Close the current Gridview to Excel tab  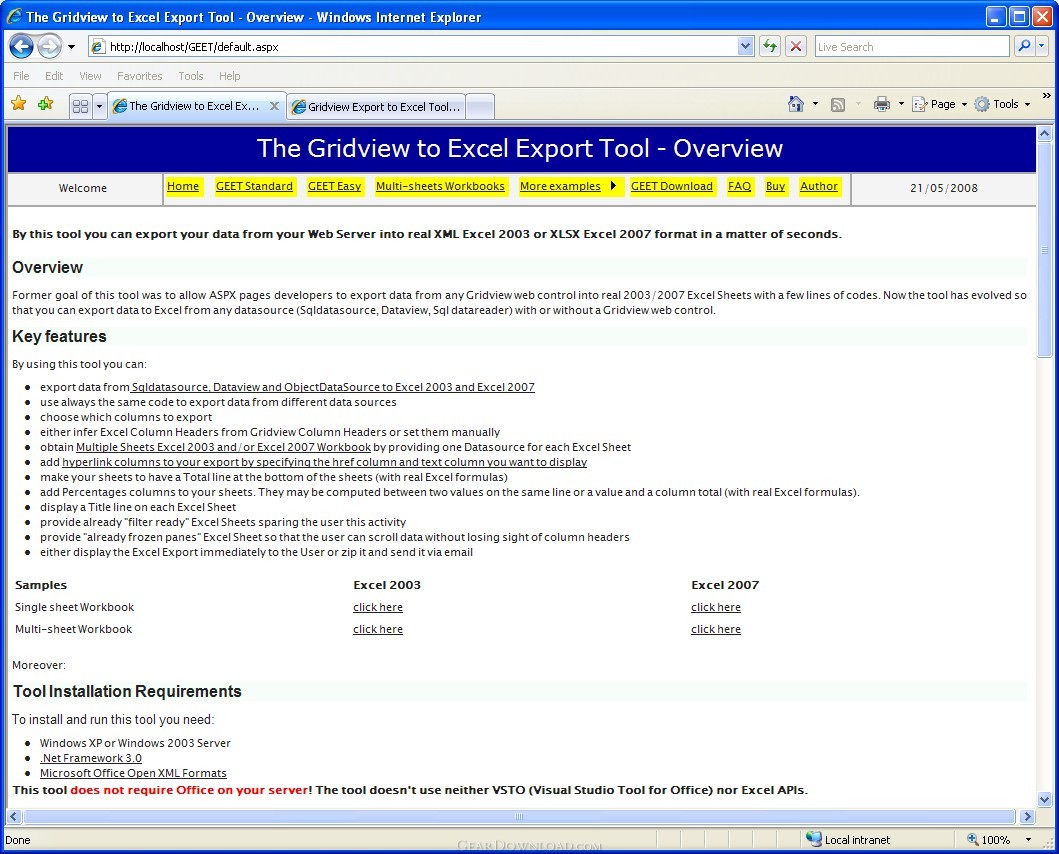[x=274, y=106]
